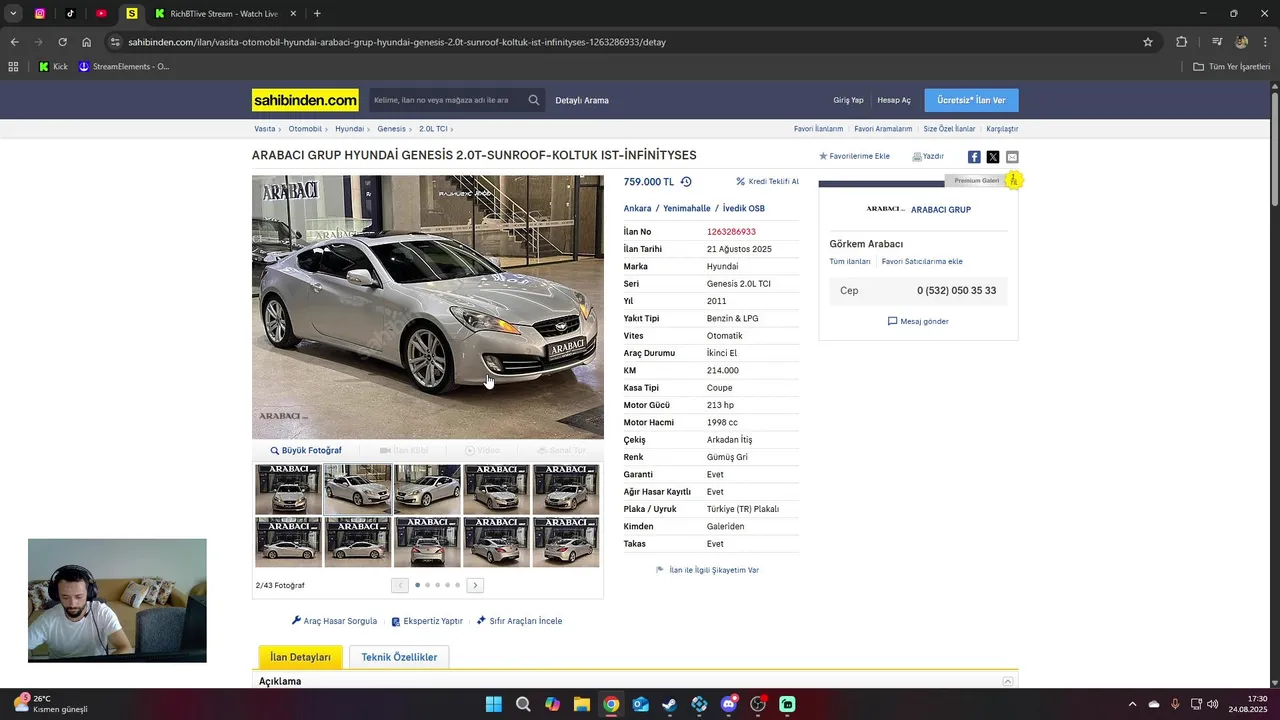Switch to Teknik Özellikler tab

click(x=399, y=657)
